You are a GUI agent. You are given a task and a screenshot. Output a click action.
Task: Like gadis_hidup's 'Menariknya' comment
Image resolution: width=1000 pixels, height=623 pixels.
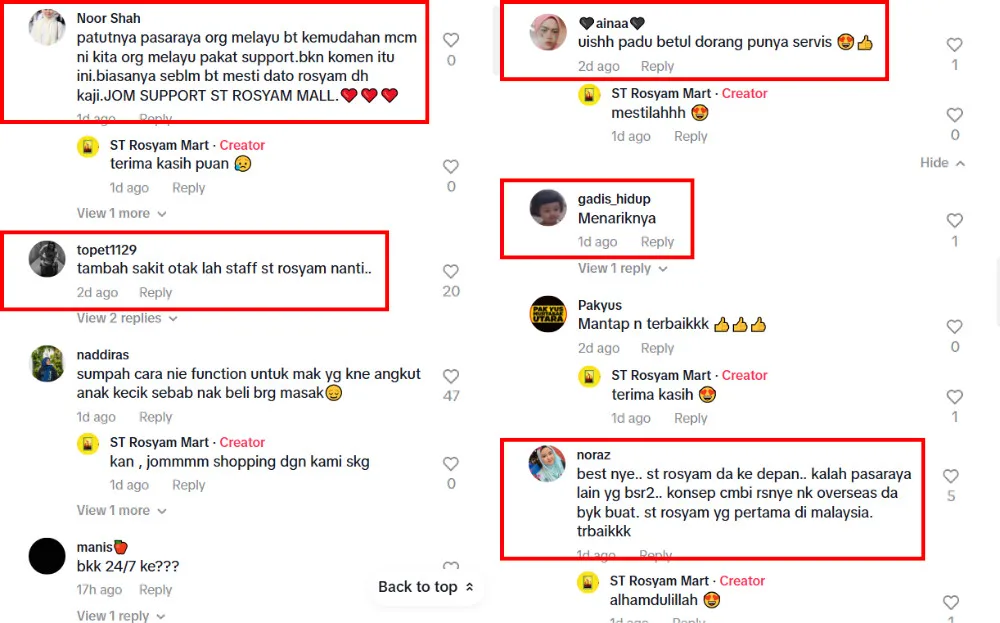click(954, 221)
